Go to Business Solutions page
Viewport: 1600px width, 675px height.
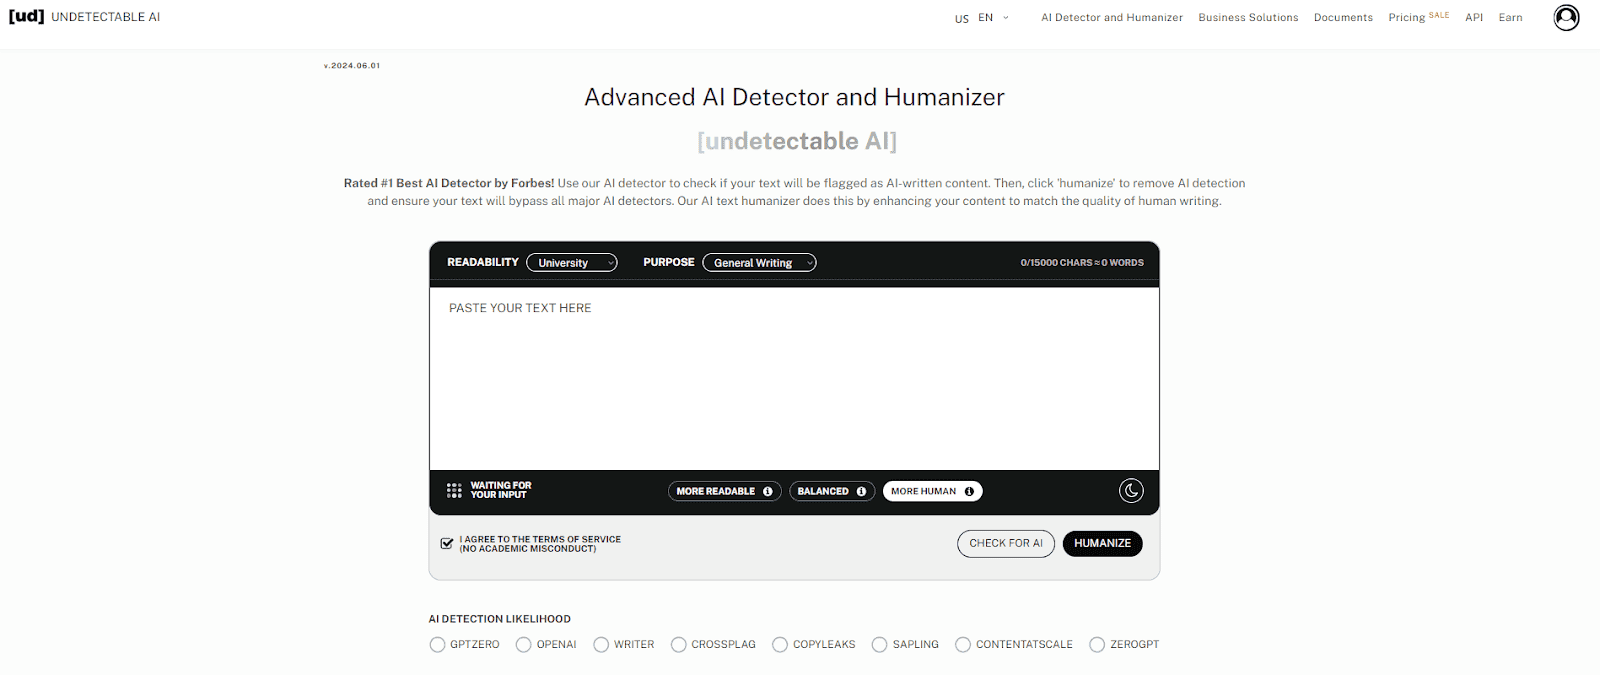tap(1248, 18)
